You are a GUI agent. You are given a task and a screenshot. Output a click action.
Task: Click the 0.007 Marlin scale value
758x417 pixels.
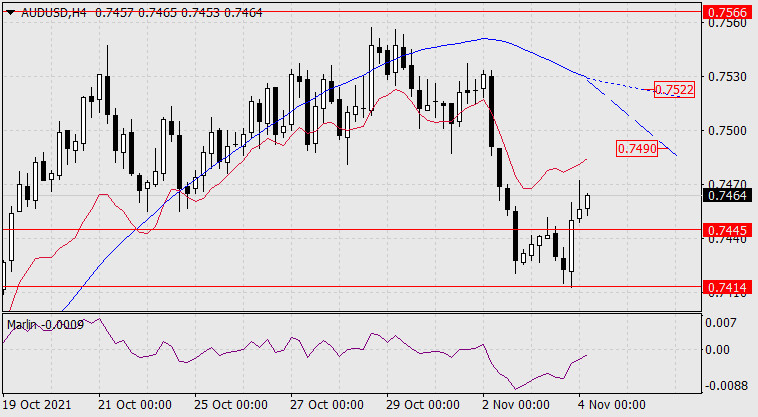tap(721, 322)
